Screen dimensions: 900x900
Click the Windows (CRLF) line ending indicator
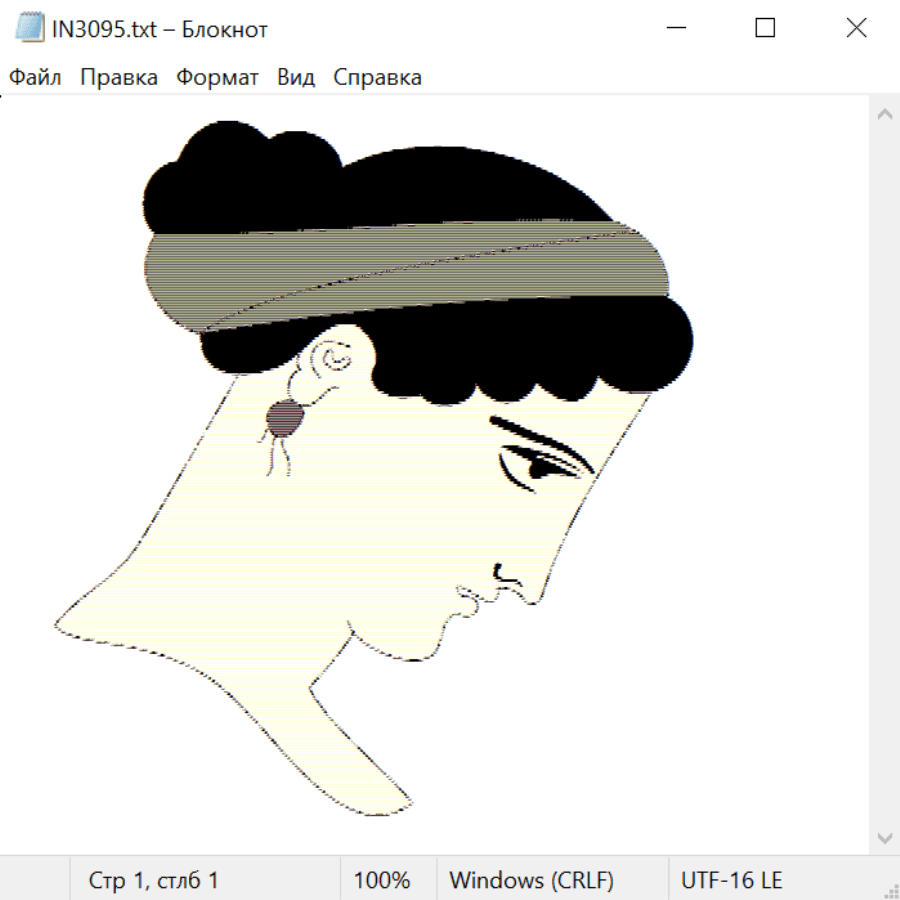[x=531, y=880]
